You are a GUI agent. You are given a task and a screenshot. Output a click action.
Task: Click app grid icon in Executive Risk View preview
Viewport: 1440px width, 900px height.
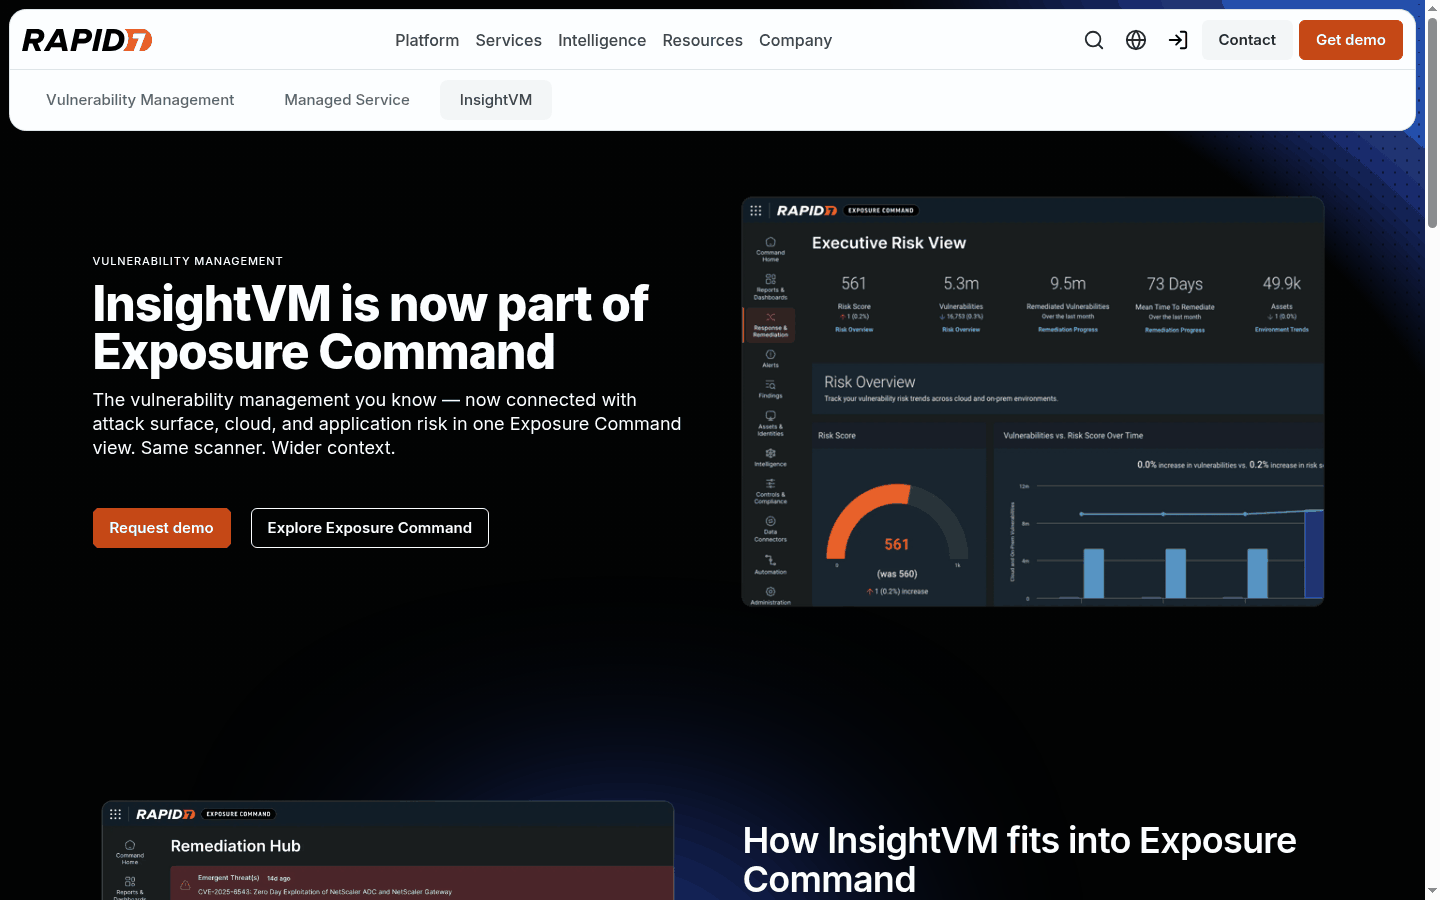point(756,210)
